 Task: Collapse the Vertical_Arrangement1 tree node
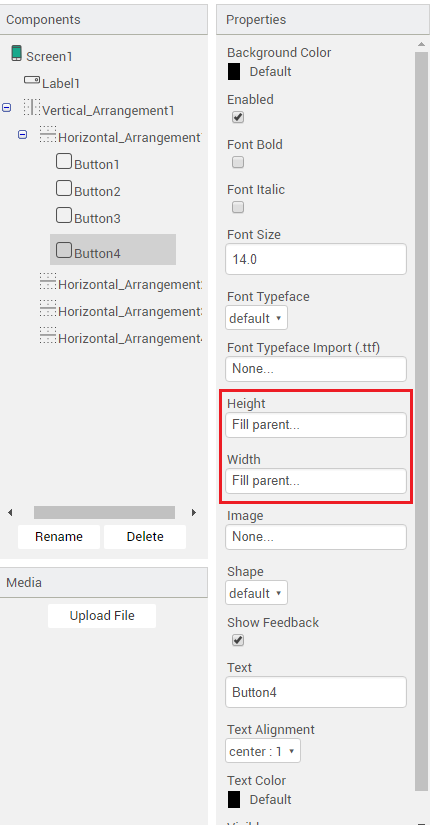tap(6, 107)
